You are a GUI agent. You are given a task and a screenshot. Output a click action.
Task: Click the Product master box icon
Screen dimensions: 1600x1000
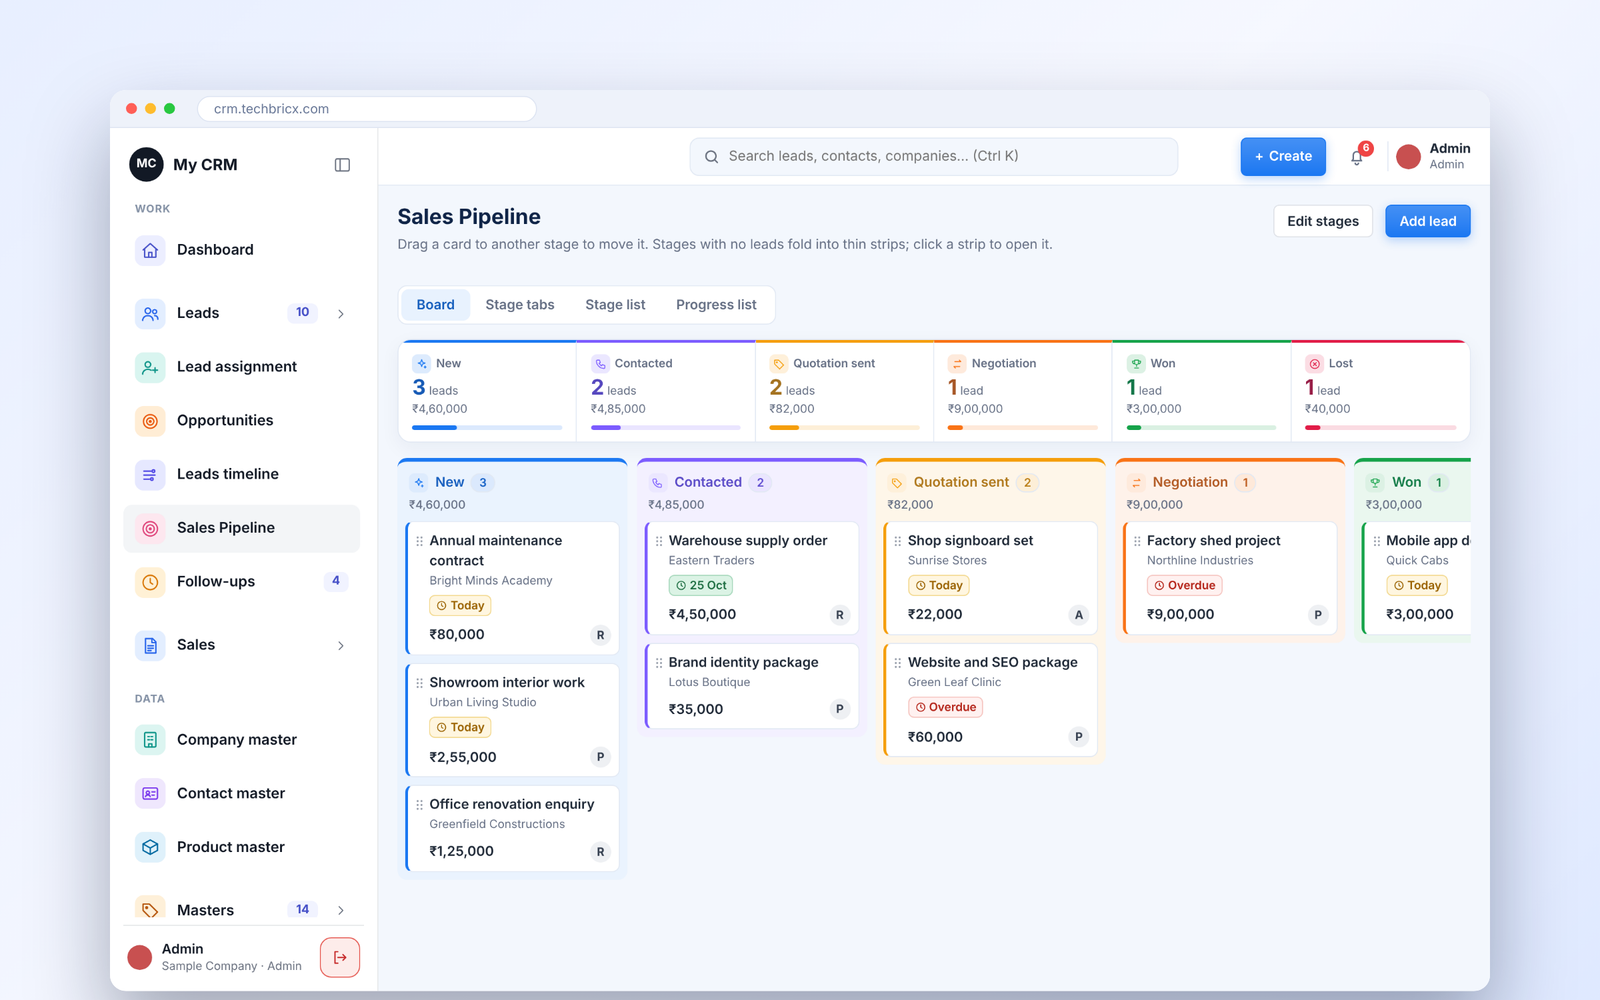[x=150, y=847]
